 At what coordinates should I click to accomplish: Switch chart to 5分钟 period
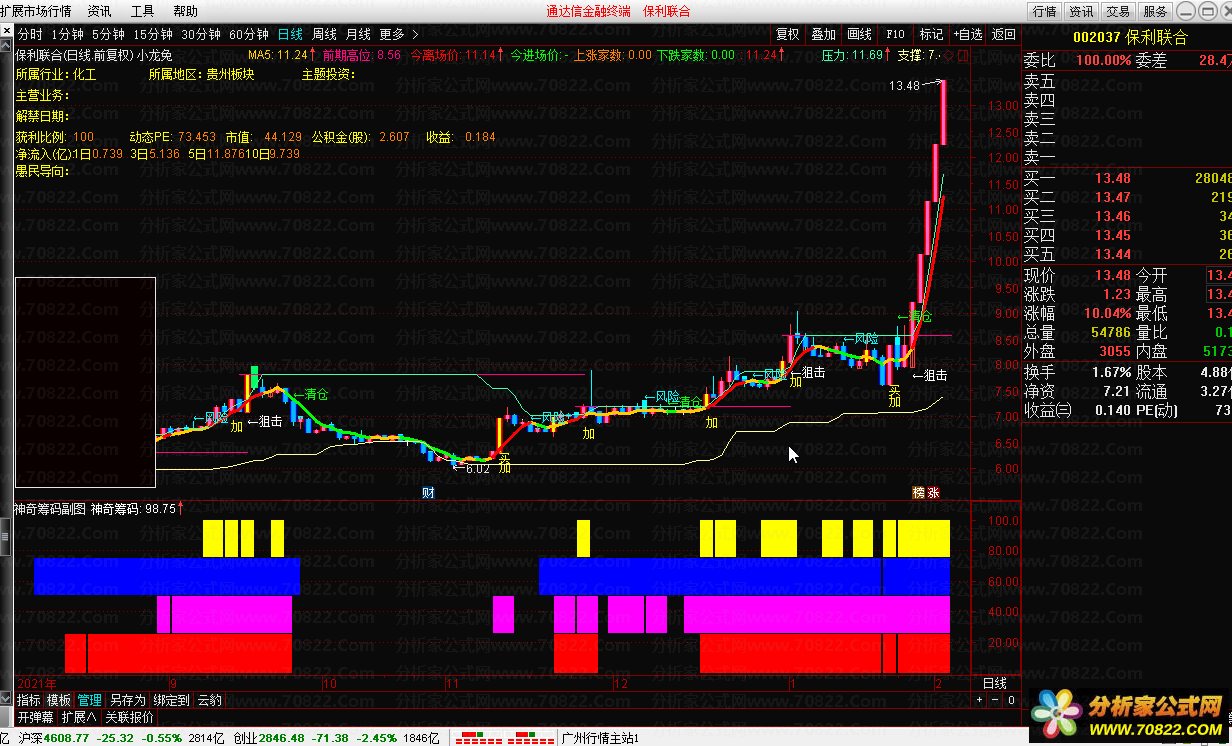(x=108, y=34)
